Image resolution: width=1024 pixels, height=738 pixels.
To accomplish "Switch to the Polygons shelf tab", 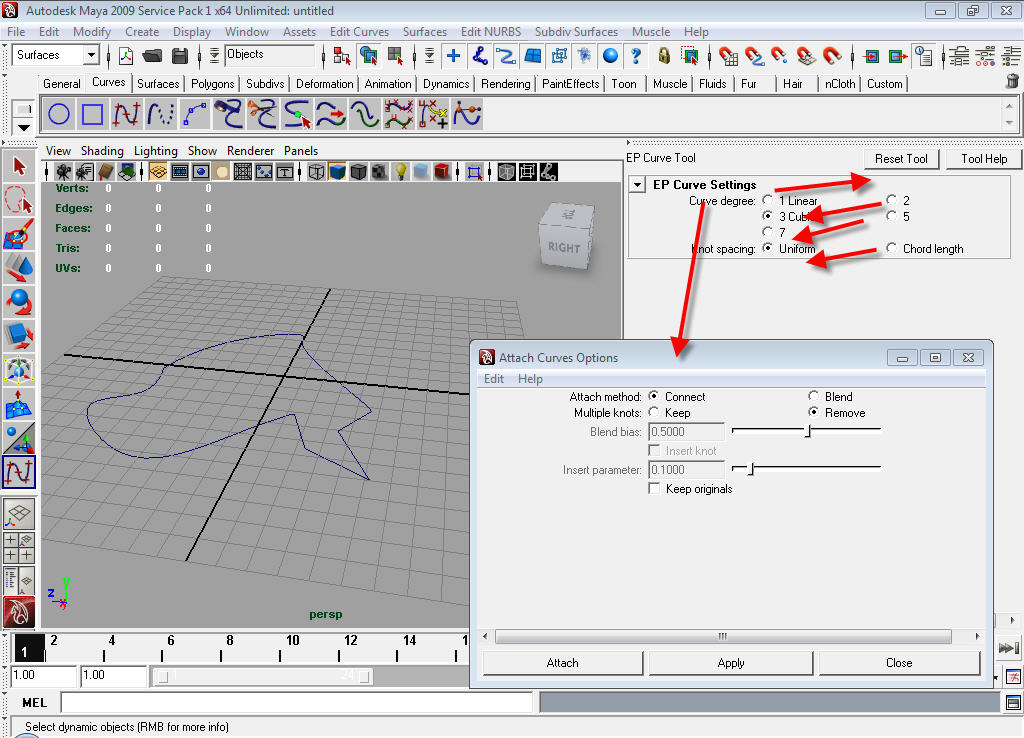I will [212, 84].
